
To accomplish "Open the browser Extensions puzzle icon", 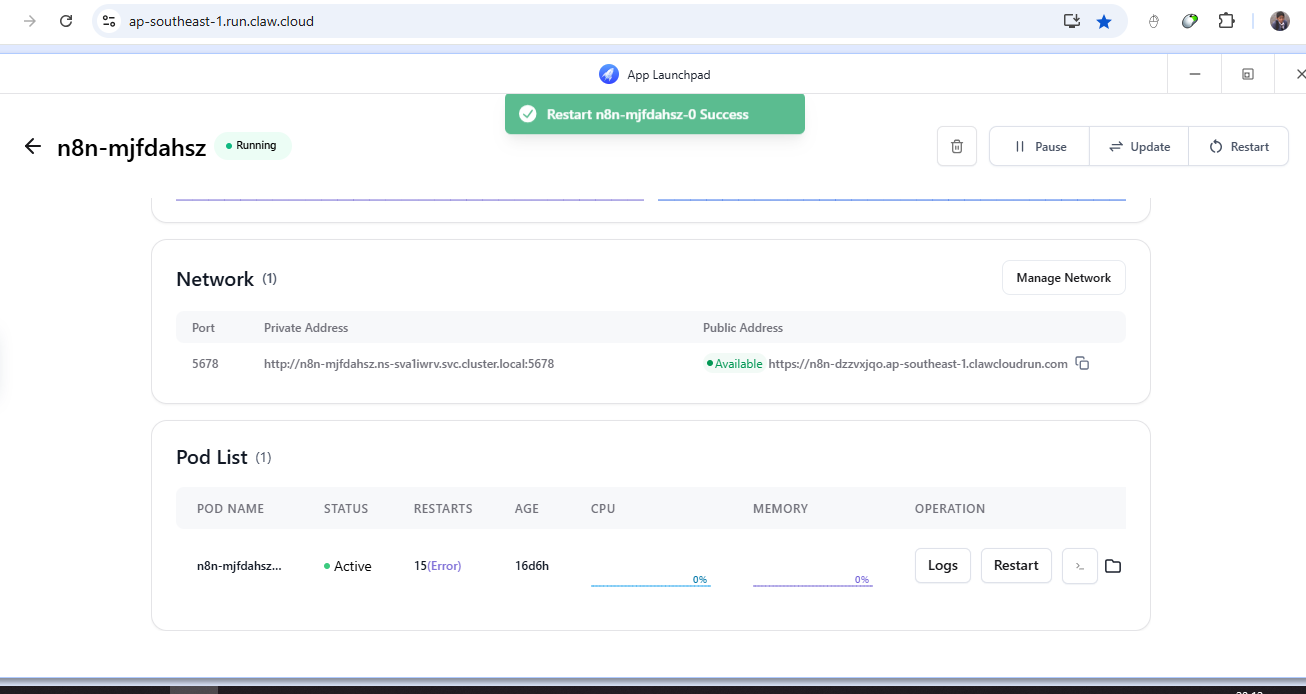I will coord(1226,21).
